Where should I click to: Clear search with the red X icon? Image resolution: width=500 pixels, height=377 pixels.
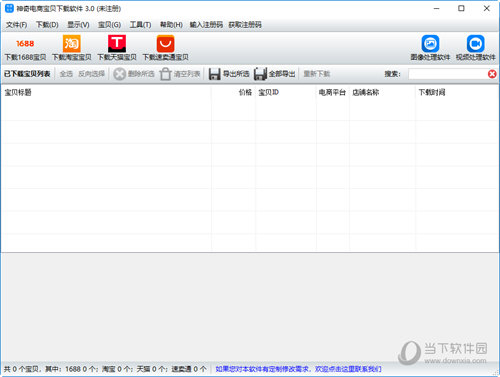[x=492, y=74]
